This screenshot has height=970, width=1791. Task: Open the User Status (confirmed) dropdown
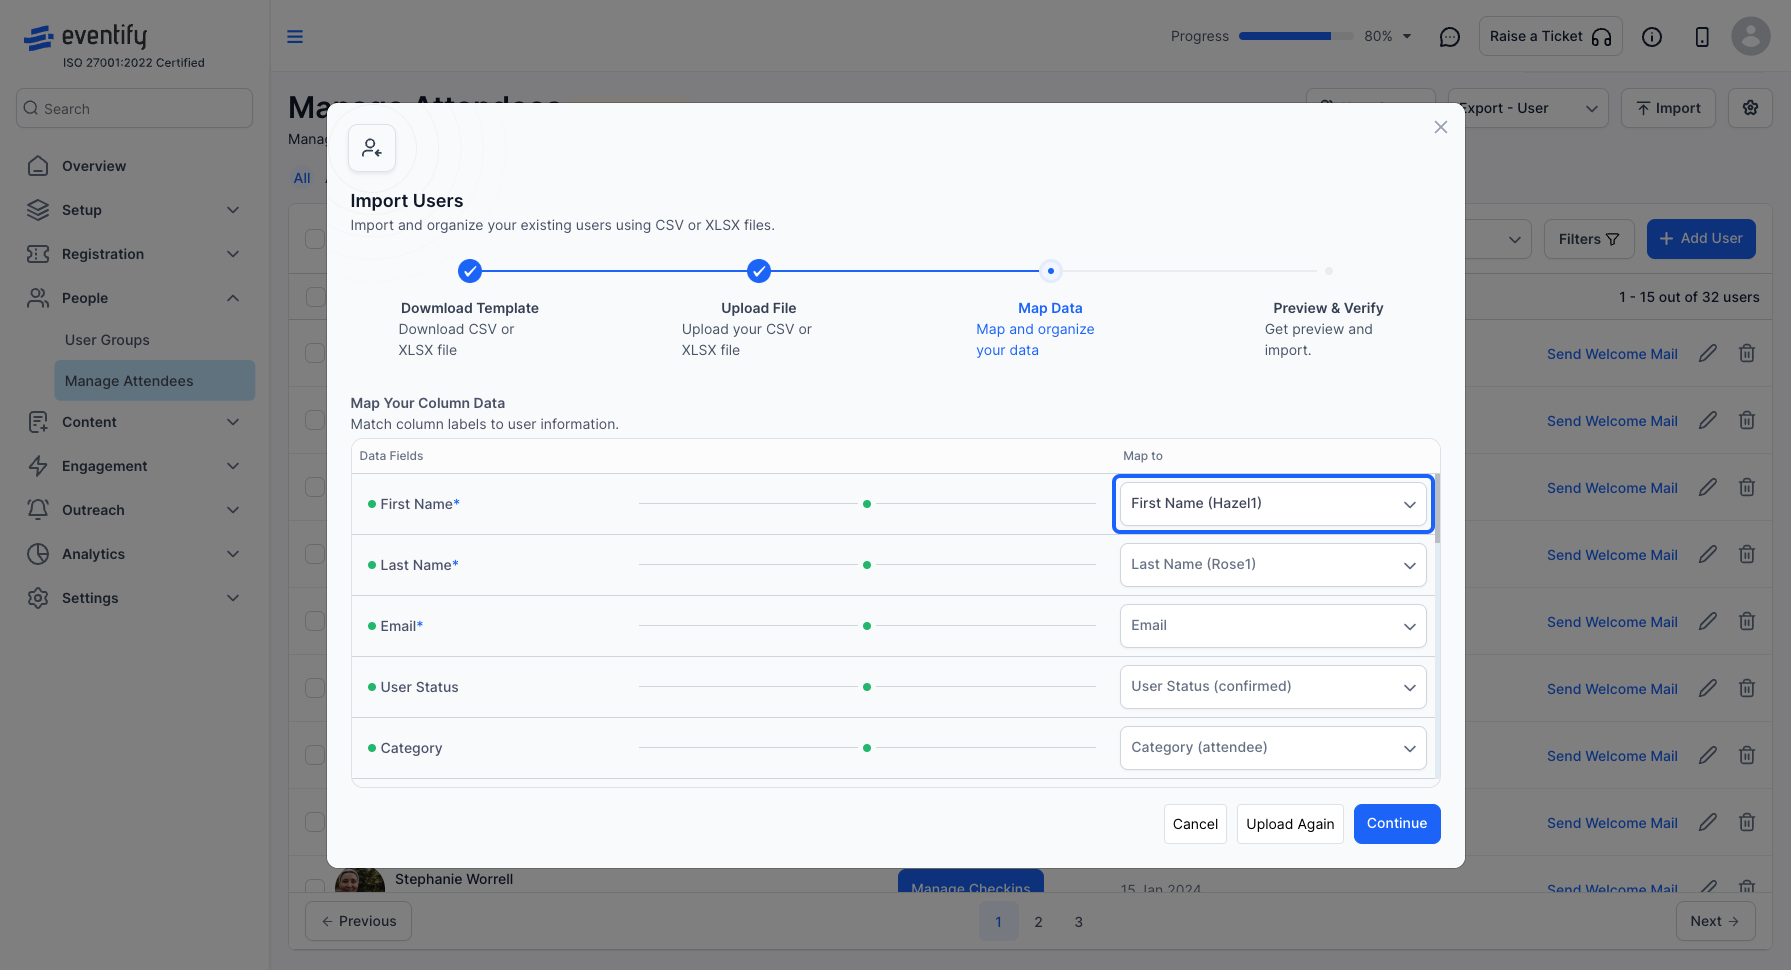coord(1273,687)
